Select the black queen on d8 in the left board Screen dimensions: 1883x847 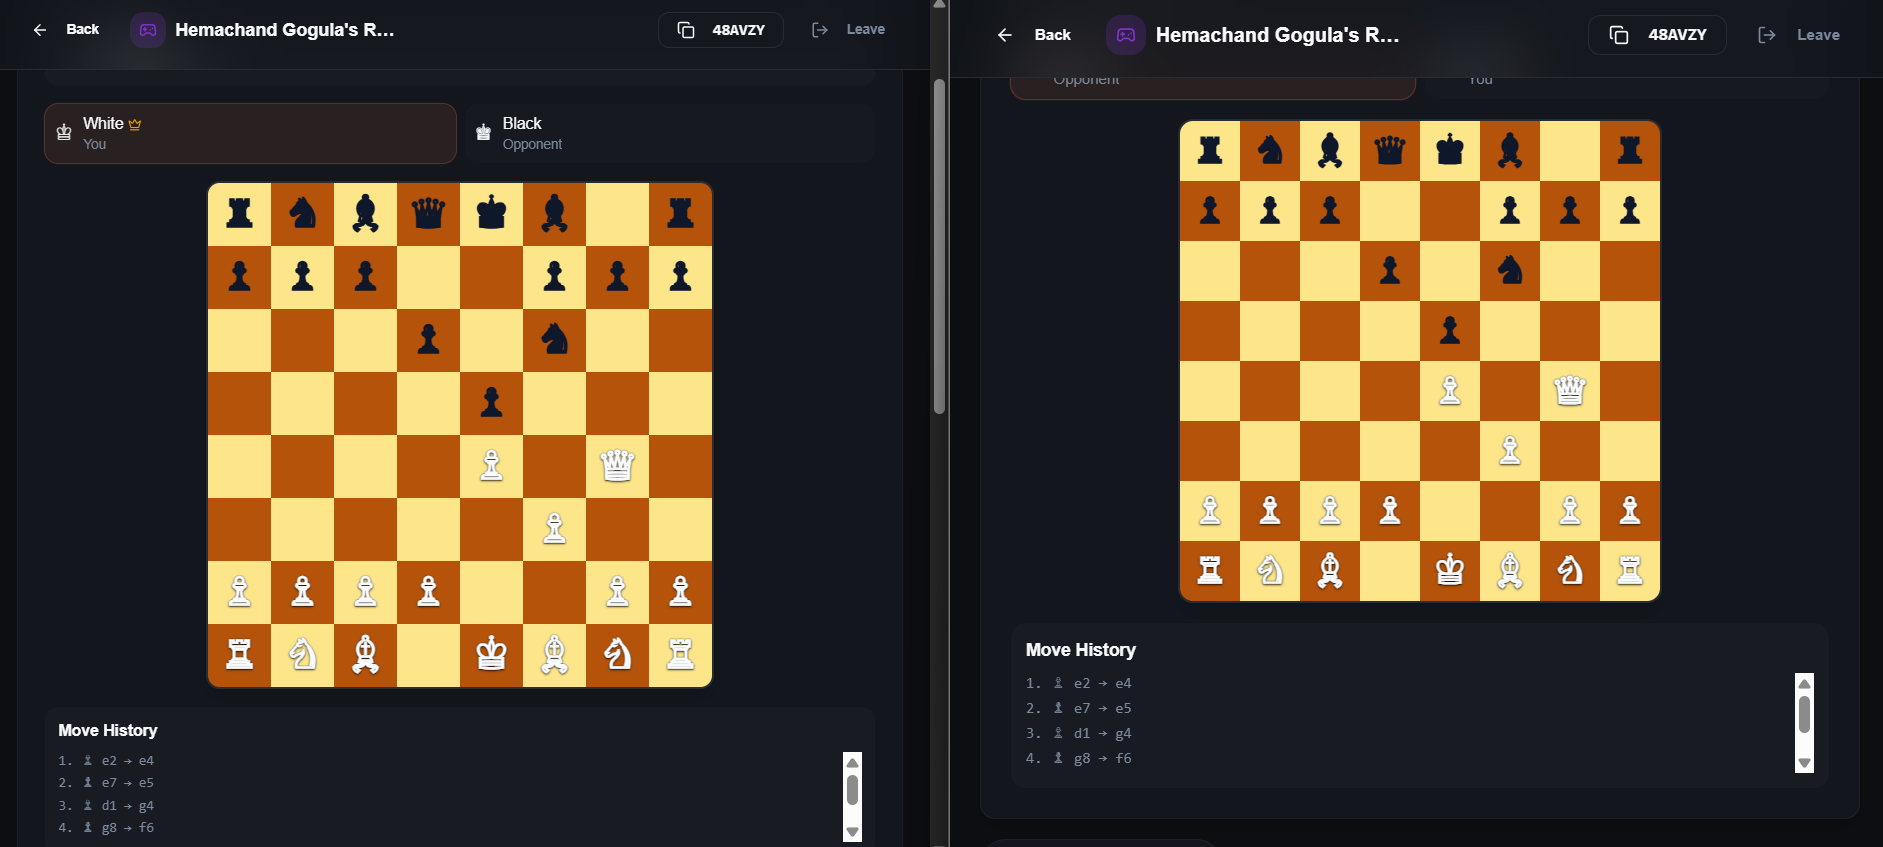coord(428,213)
